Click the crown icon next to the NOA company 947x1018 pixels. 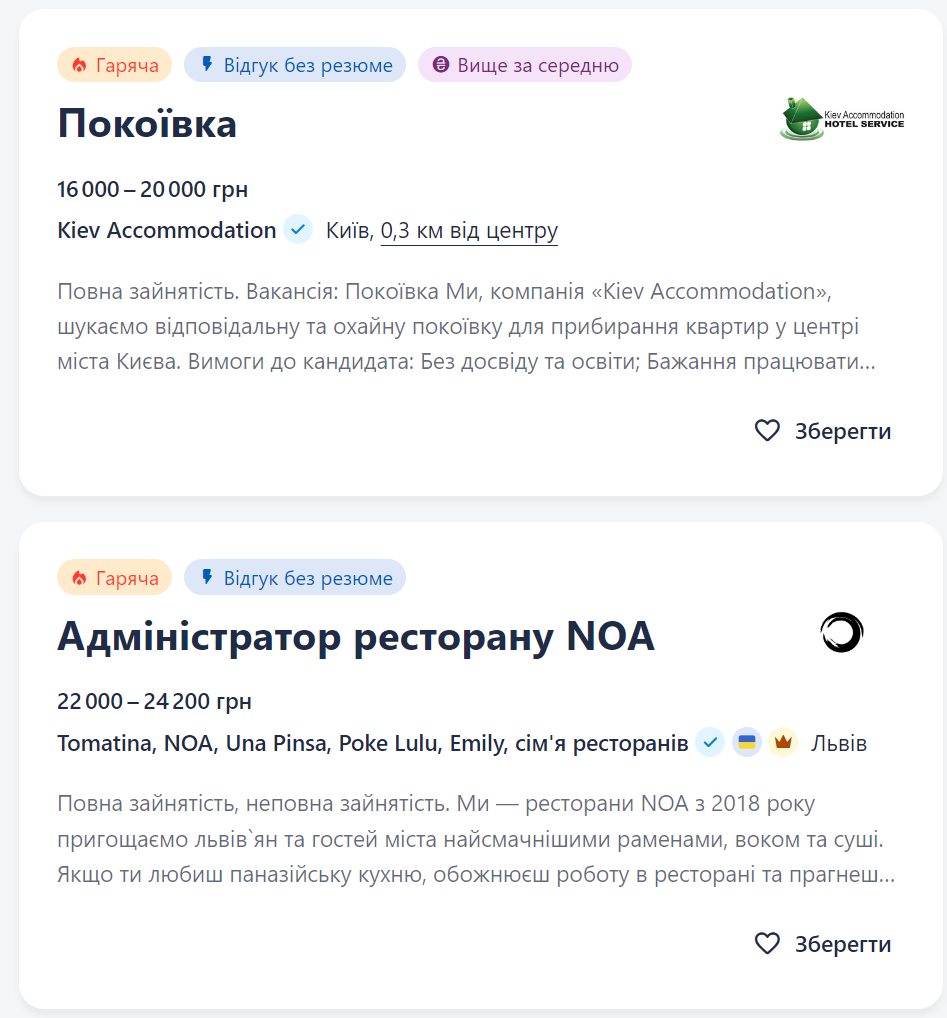[782, 742]
